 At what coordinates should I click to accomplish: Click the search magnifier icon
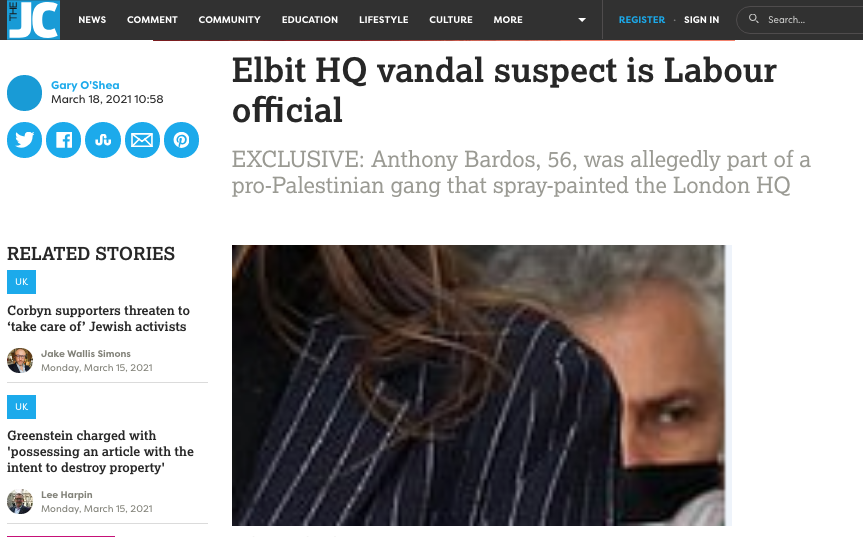pos(753,19)
